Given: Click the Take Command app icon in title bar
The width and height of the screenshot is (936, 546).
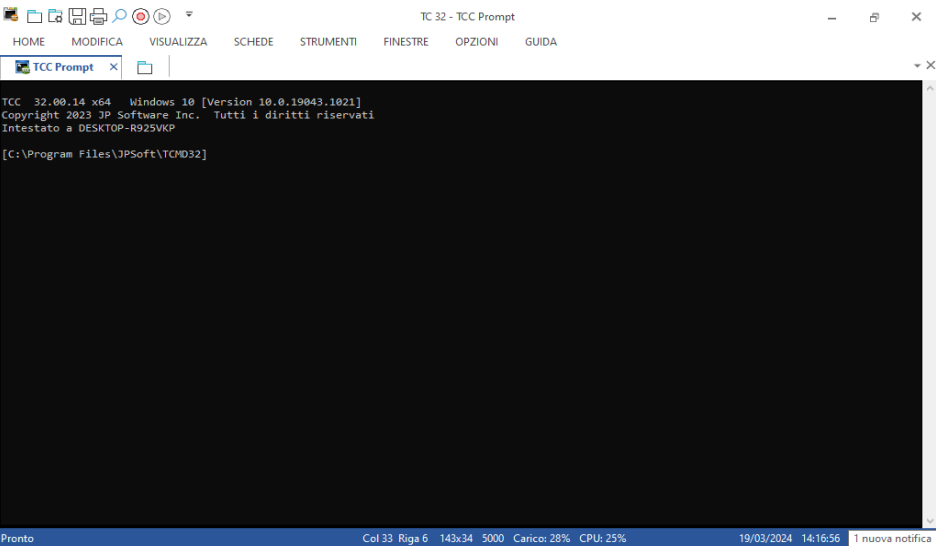Looking at the screenshot, I should point(11,15).
